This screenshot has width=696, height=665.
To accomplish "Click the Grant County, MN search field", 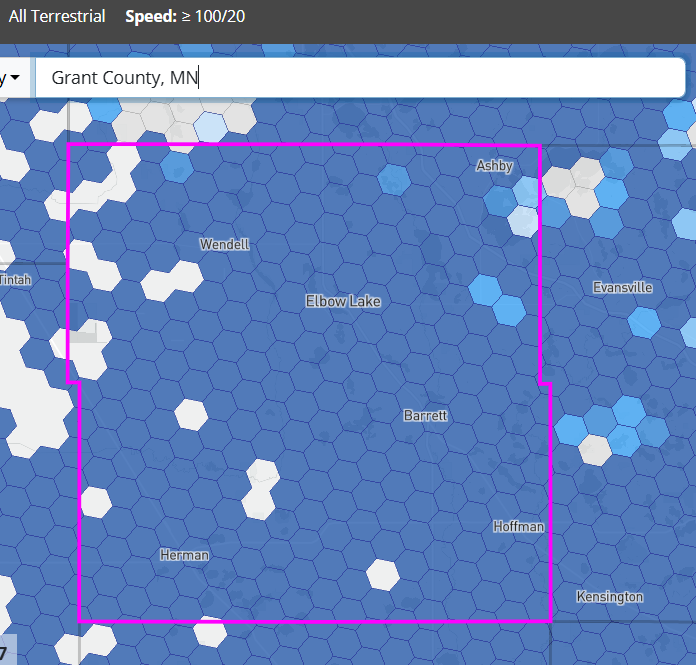I will 360,78.
